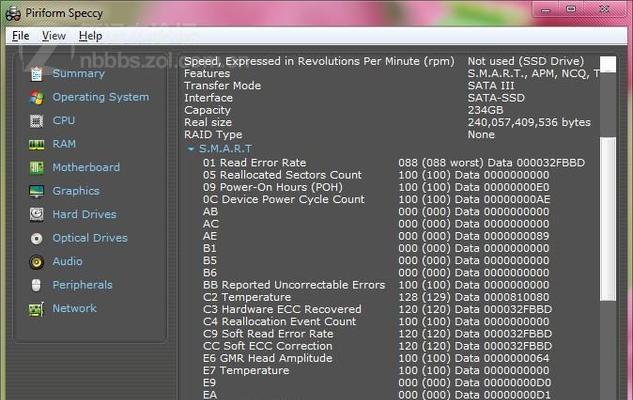This screenshot has width=633, height=400.
Task: Collapse the S.M.A.R.T tree arrow
Action: pos(191,149)
